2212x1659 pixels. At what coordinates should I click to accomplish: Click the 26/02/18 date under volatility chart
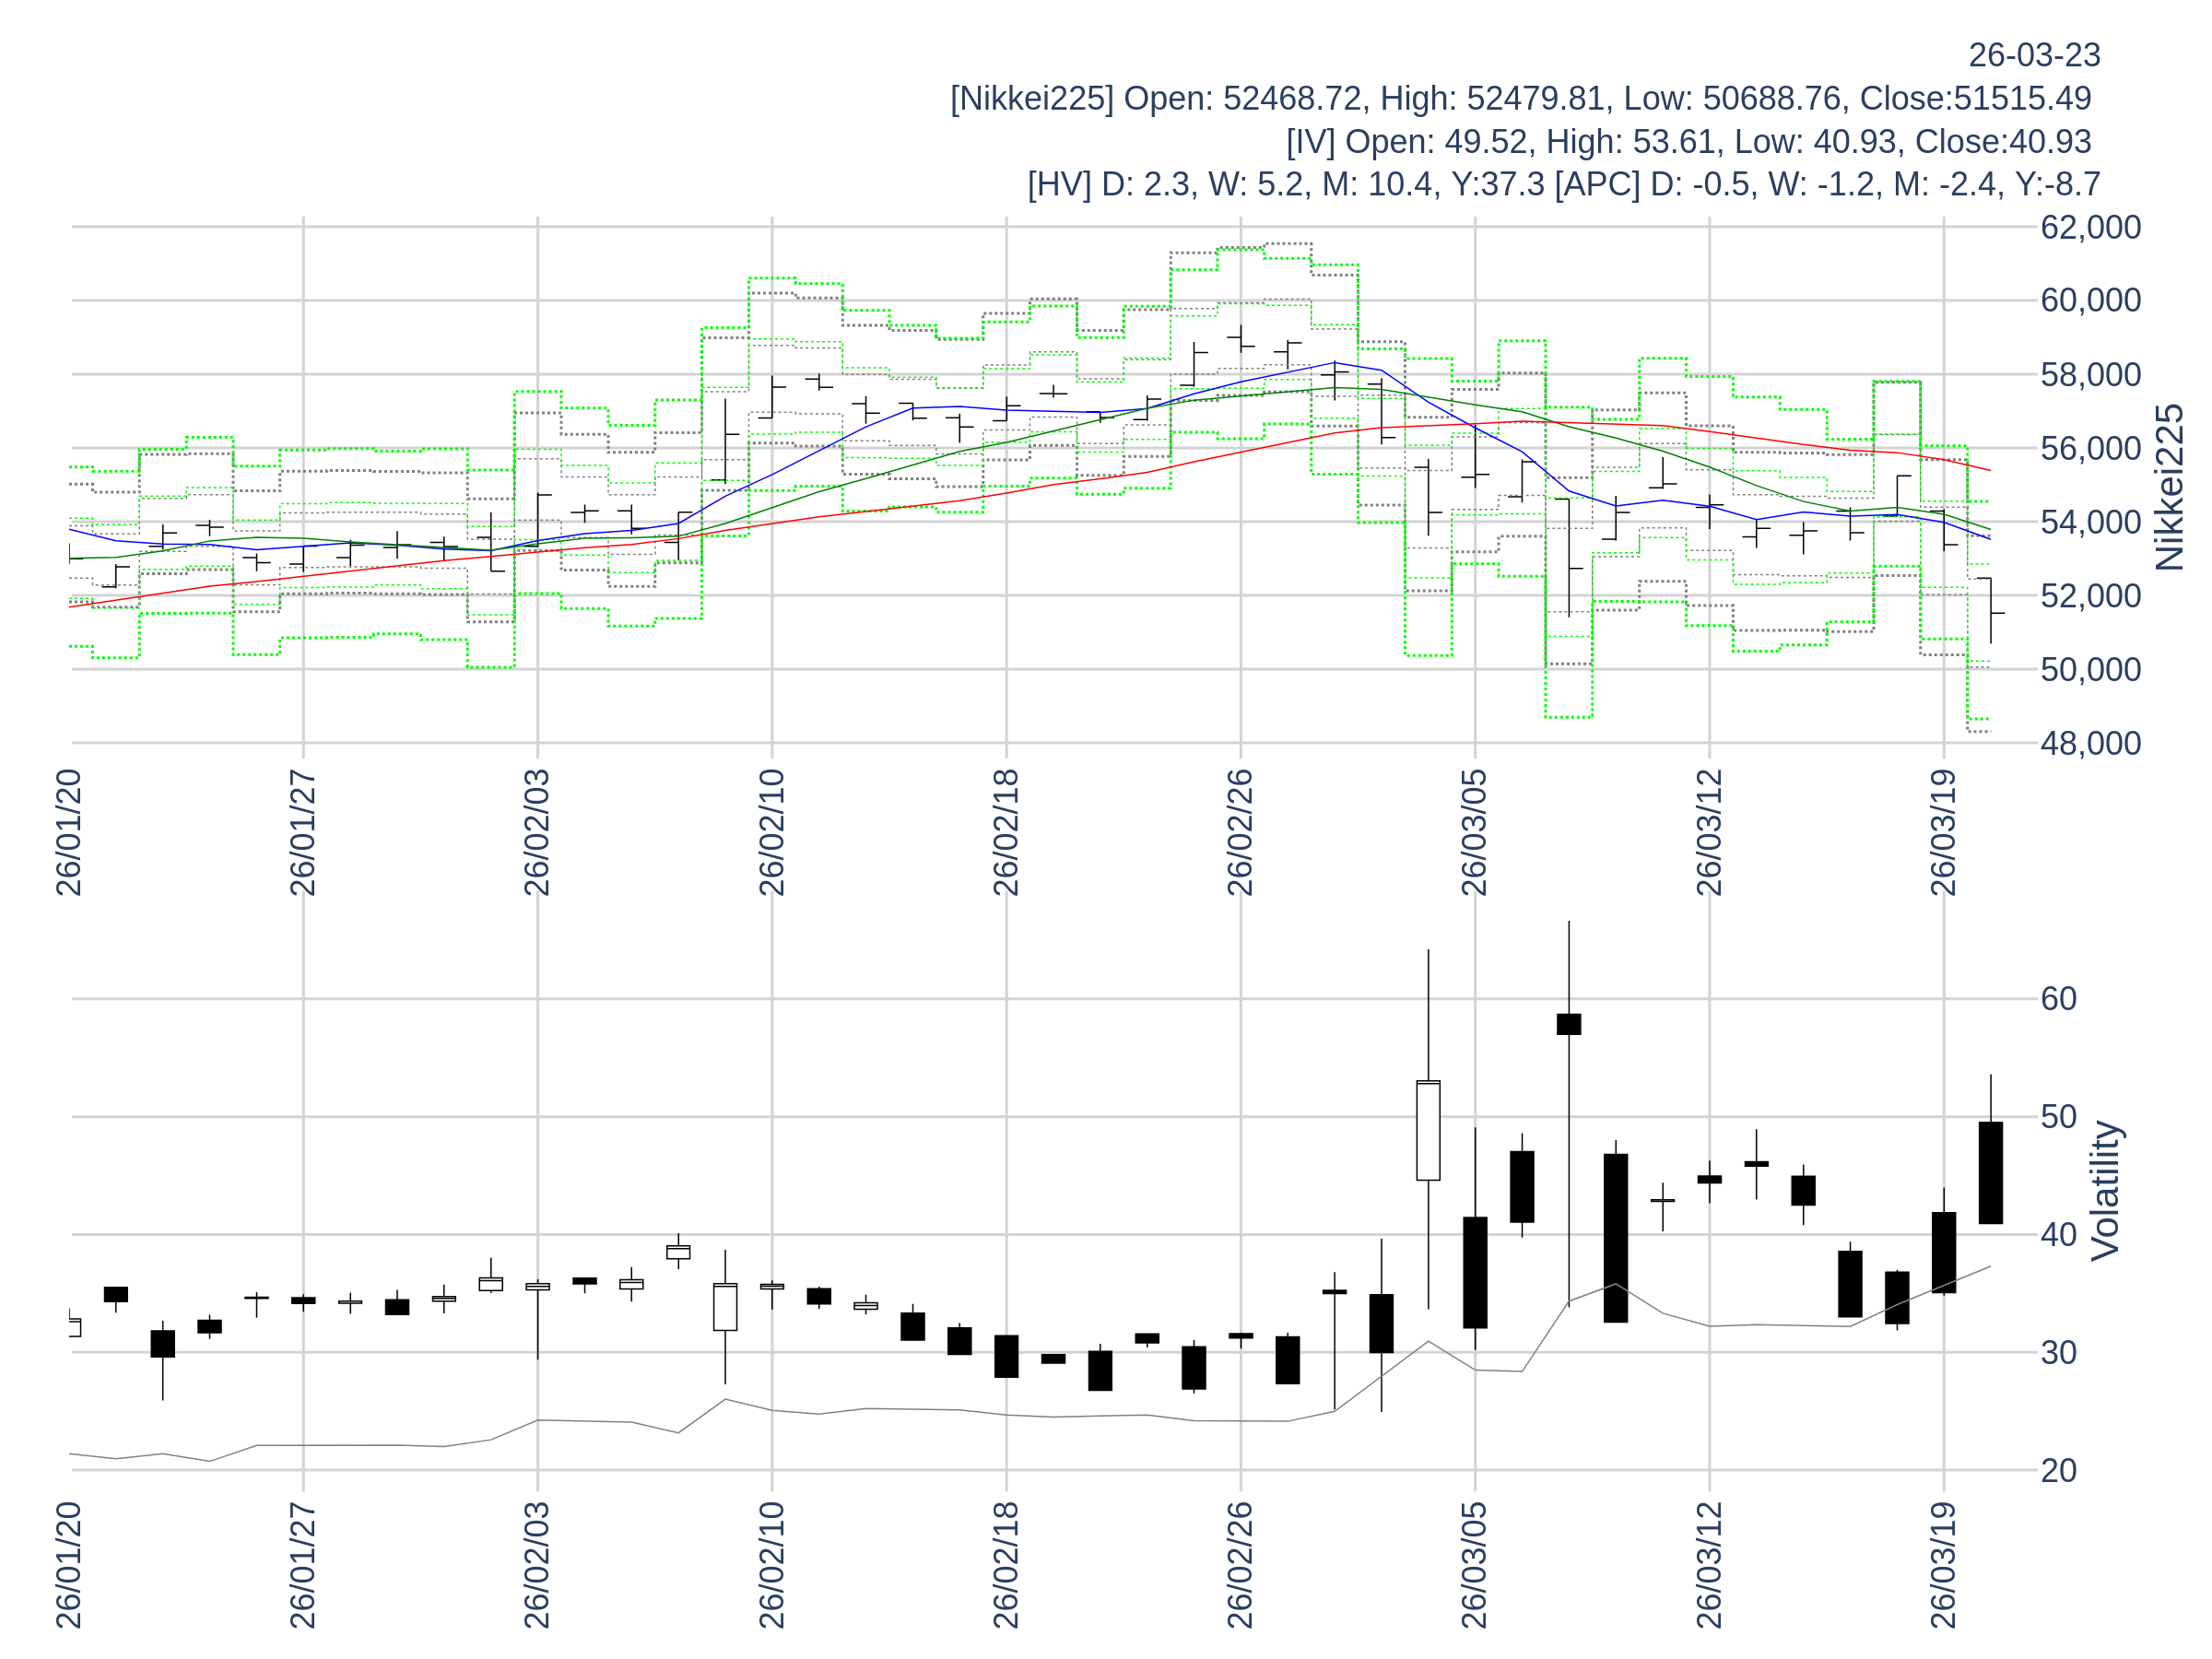pos(1006,1565)
